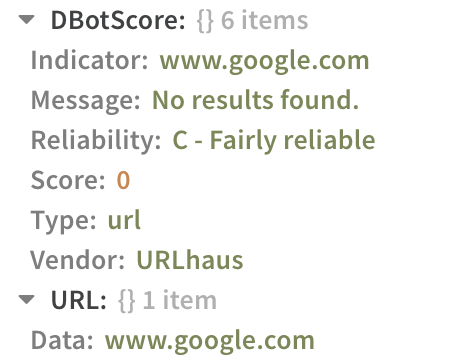Click the '6 items' count beside DBotScore
The image size is (462, 362).
click(x=265, y=20)
